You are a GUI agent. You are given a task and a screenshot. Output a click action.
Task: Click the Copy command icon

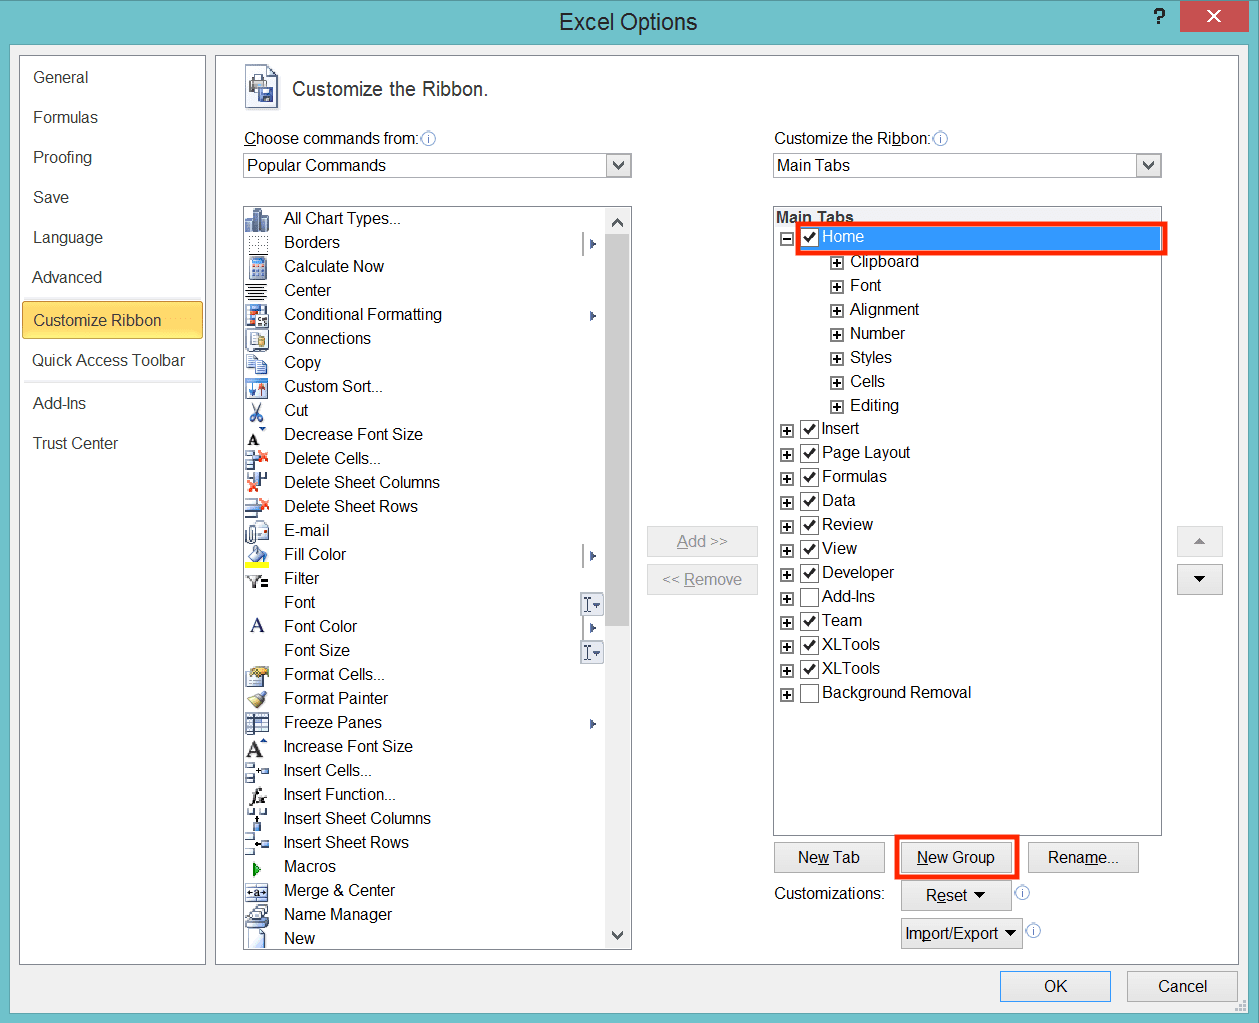257,363
